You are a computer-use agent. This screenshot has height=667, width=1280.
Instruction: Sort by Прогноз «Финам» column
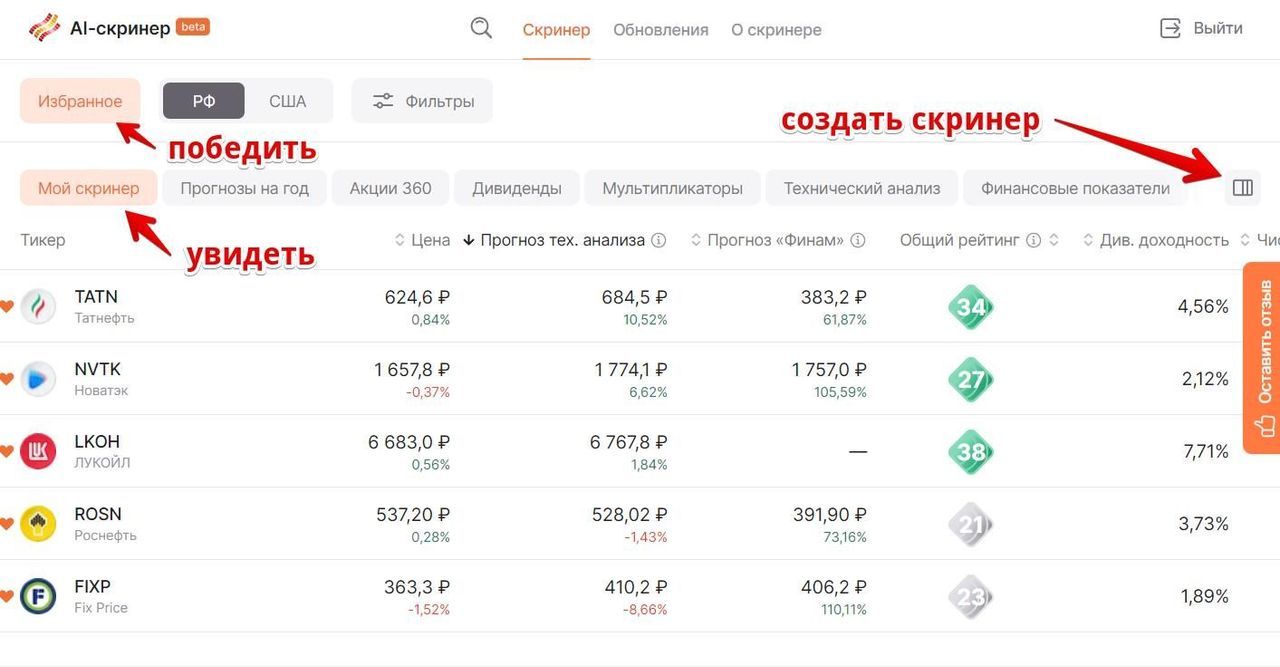(767, 240)
